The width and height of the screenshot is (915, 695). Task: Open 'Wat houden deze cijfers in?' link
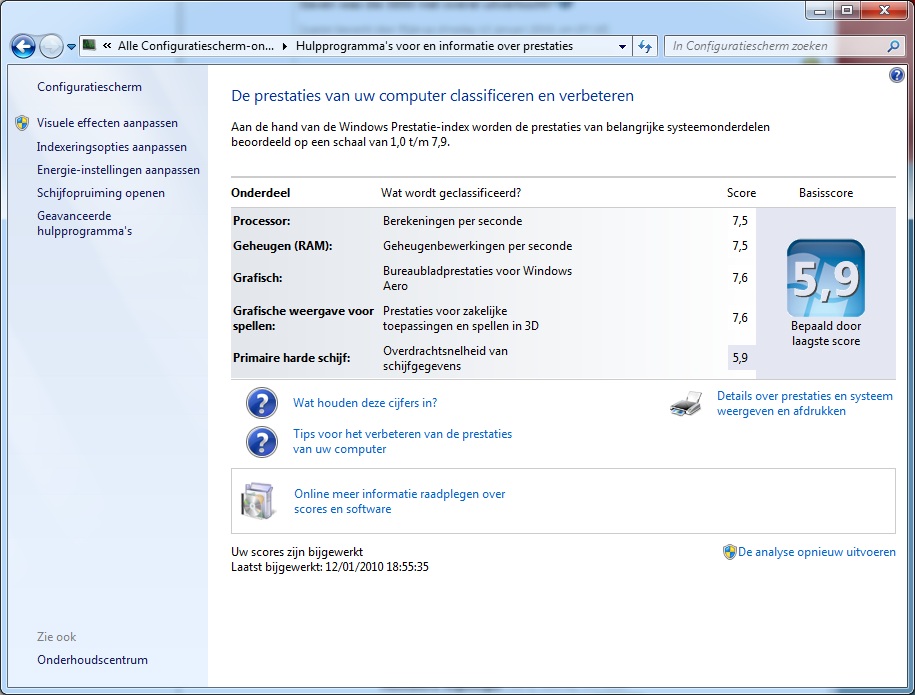click(x=365, y=403)
